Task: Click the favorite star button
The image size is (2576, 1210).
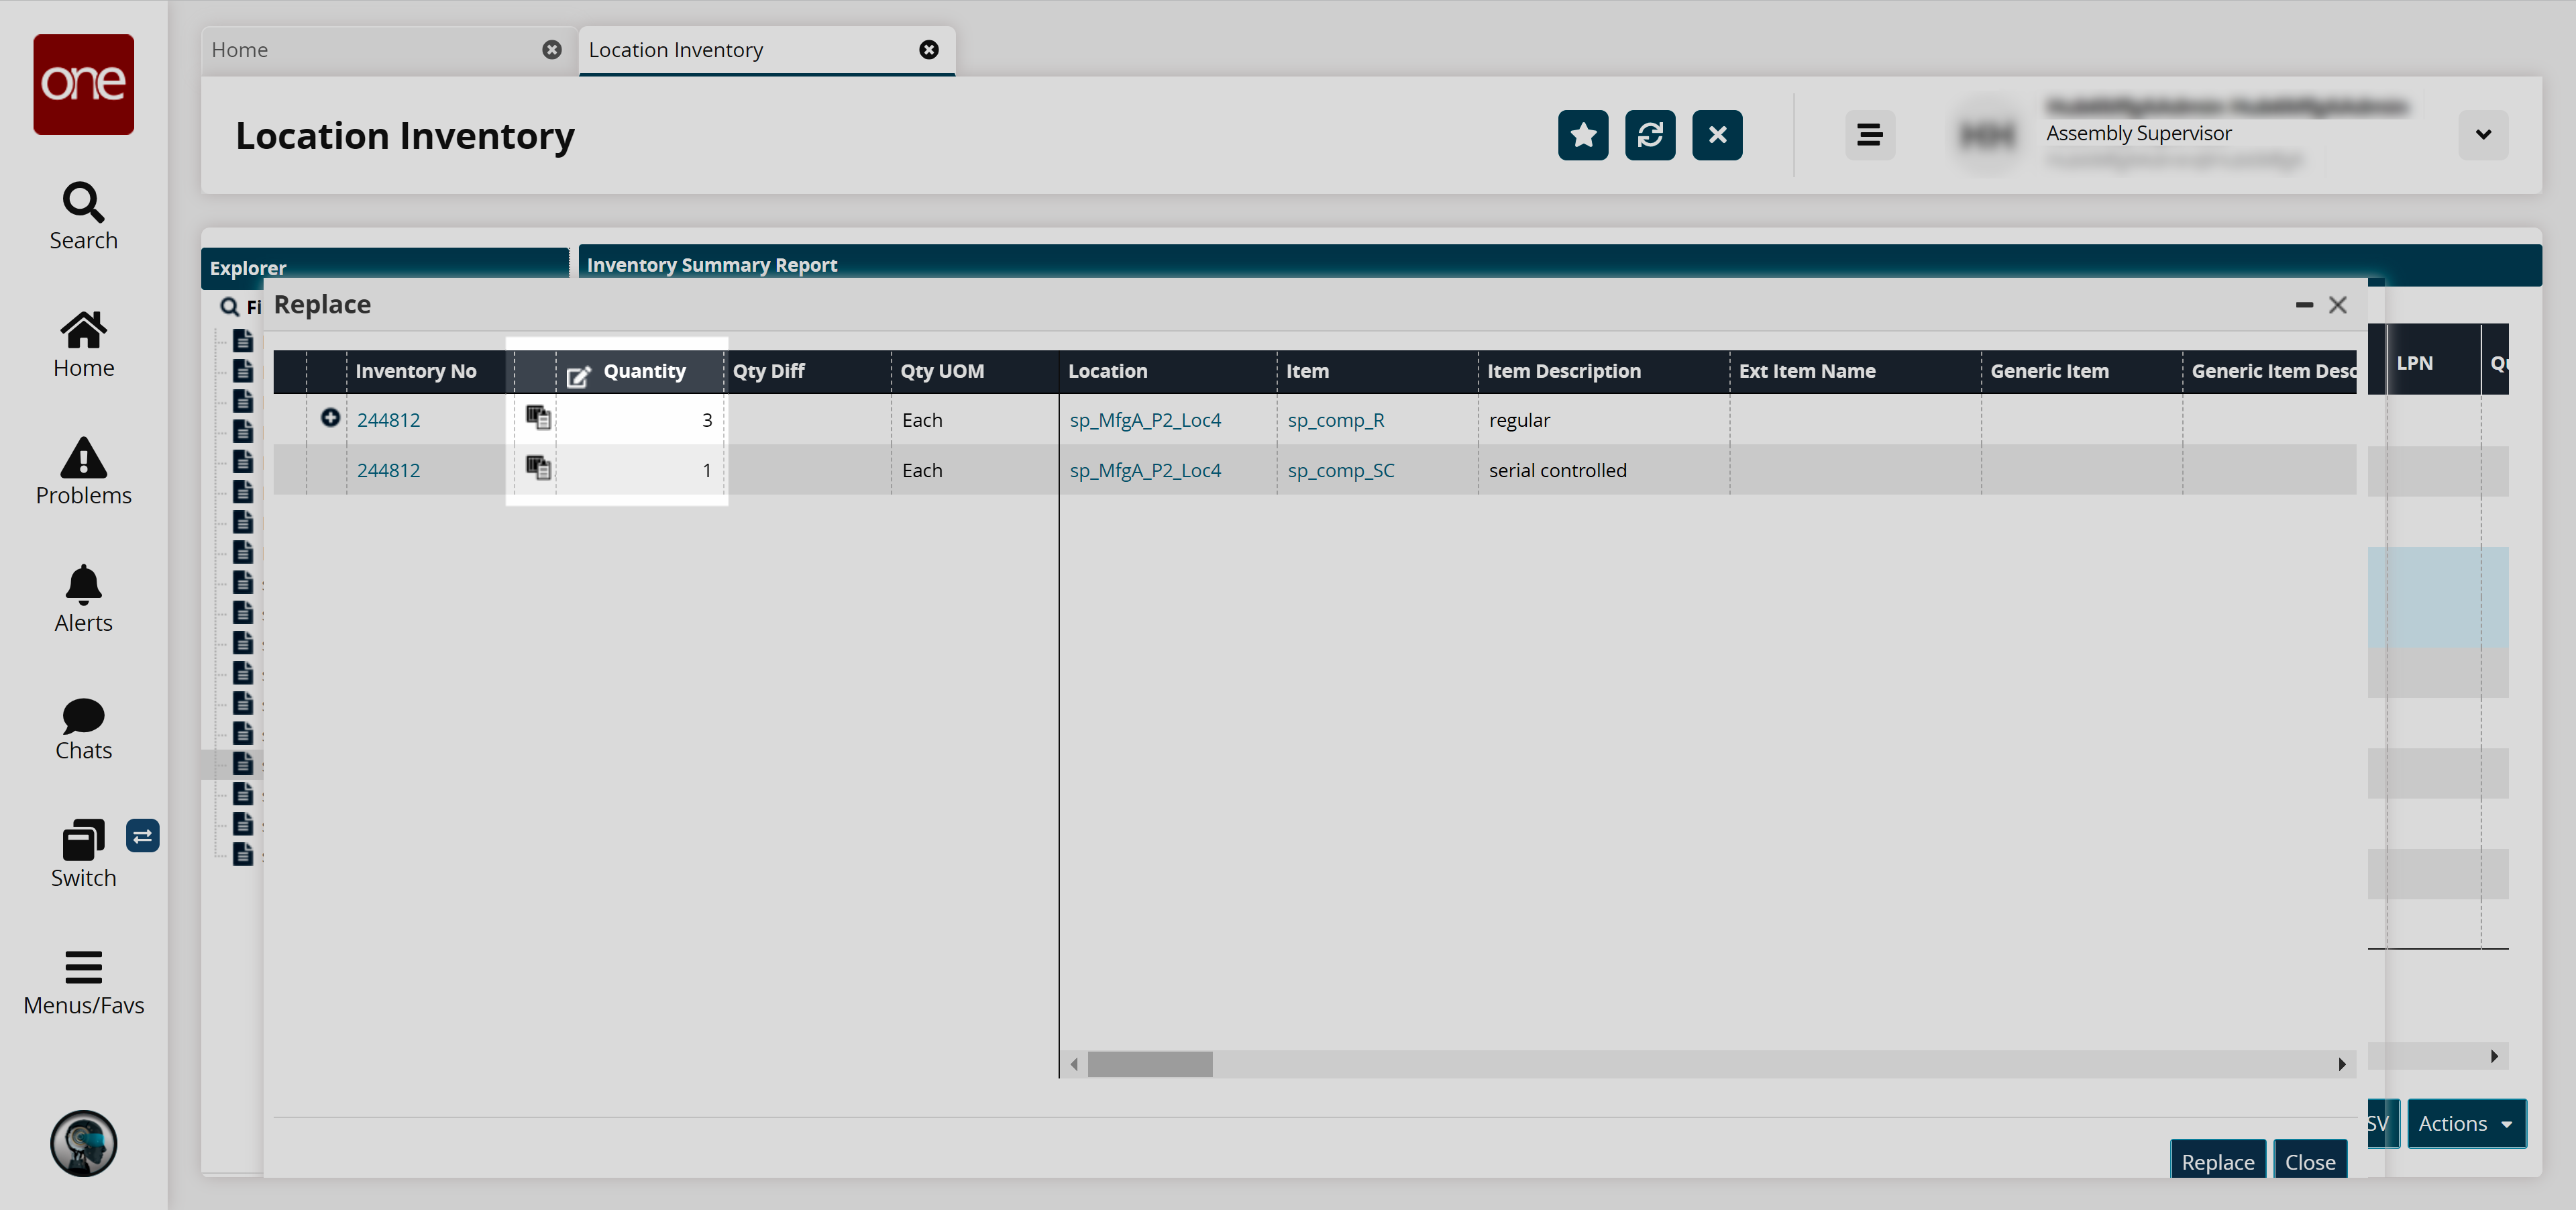Action: pyautogui.click(x=1582, y=135)
